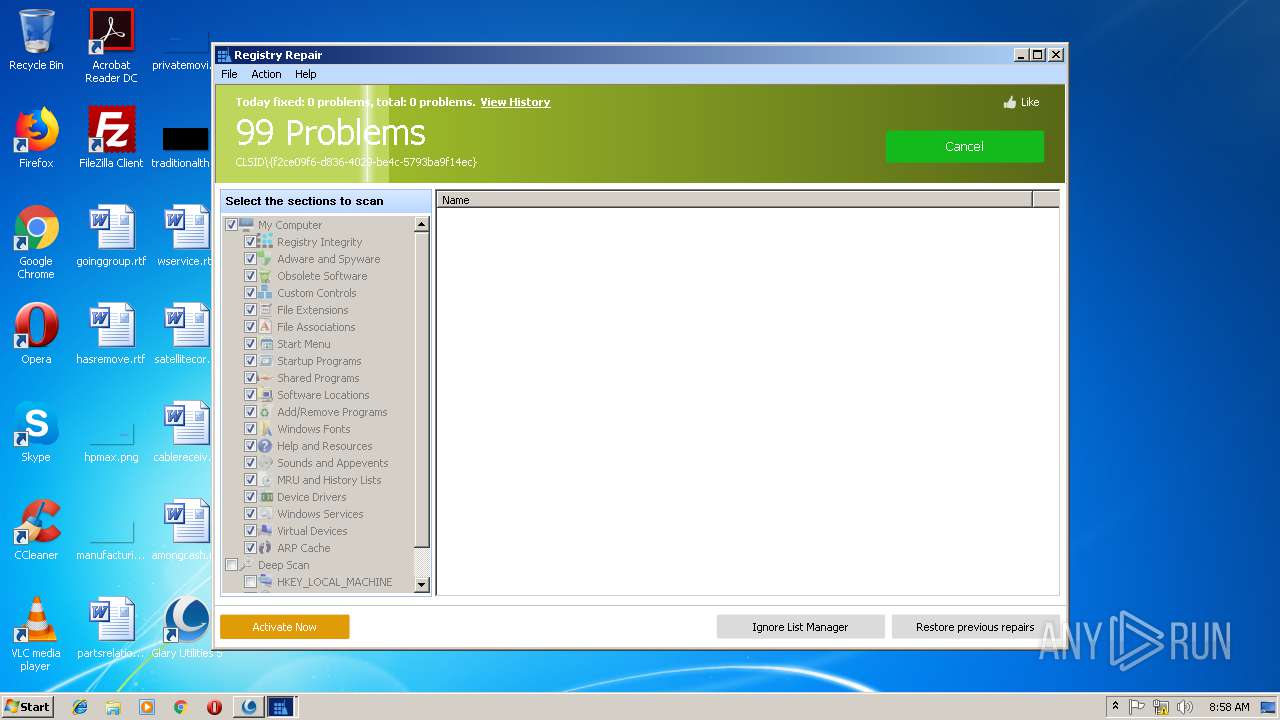Uncheck Obsolete Software checkbox
The height and width of the screenshot is (720, 1280).
[x=251, y=276]
